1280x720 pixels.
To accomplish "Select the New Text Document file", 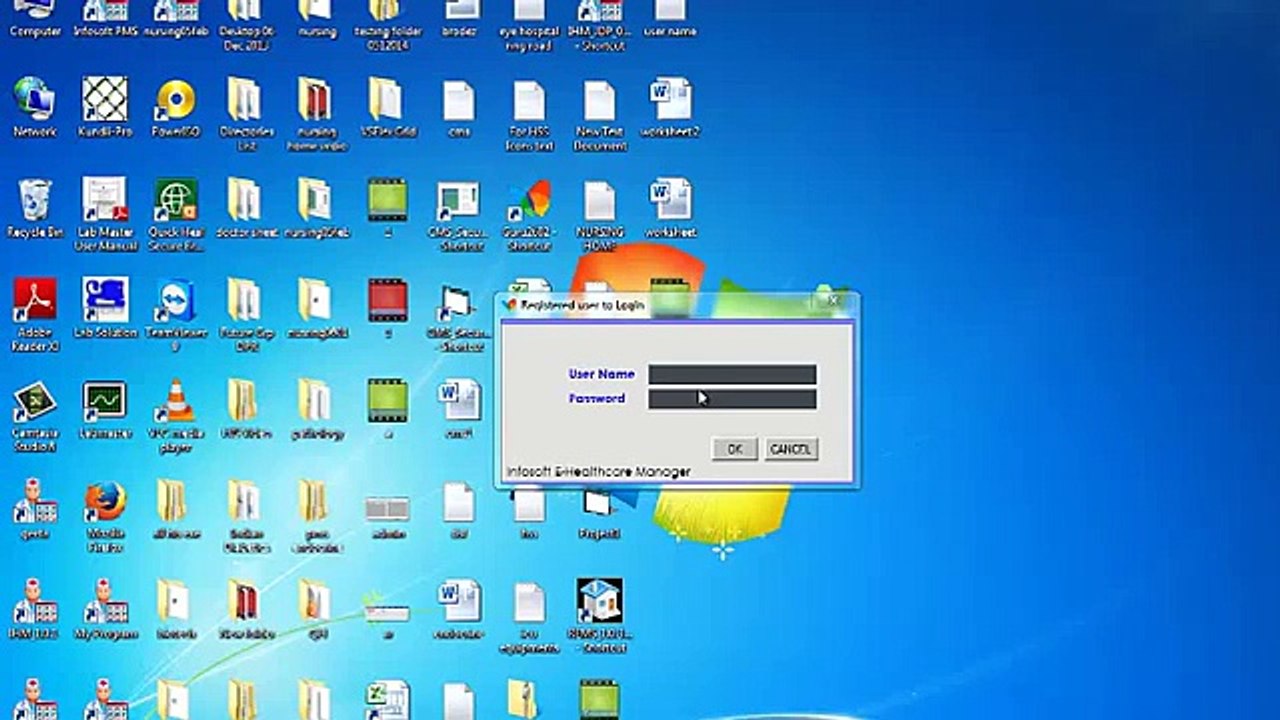I will [600, 114].
